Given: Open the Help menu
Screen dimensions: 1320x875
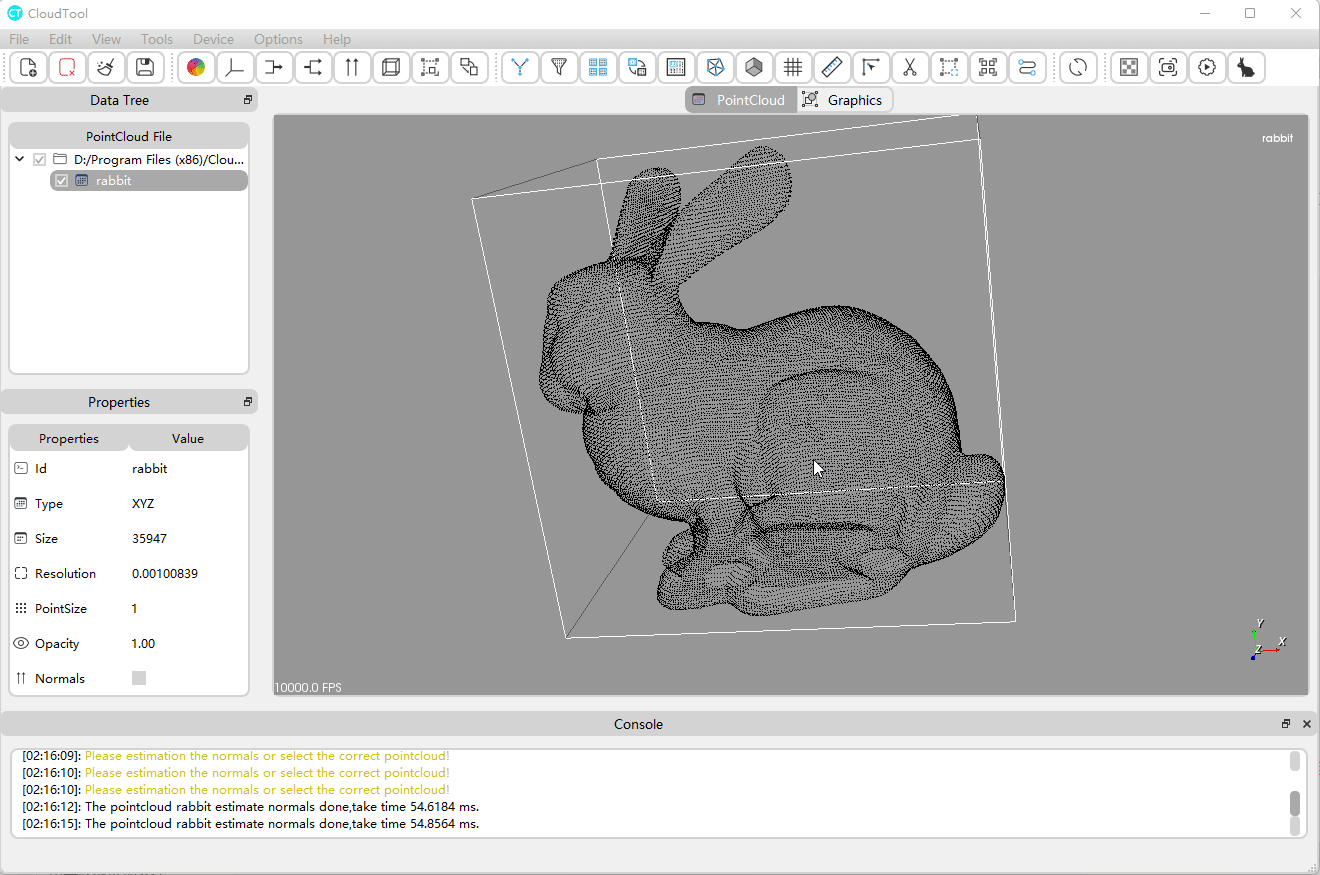Looking at the screenshot, I should pos(337,39).
